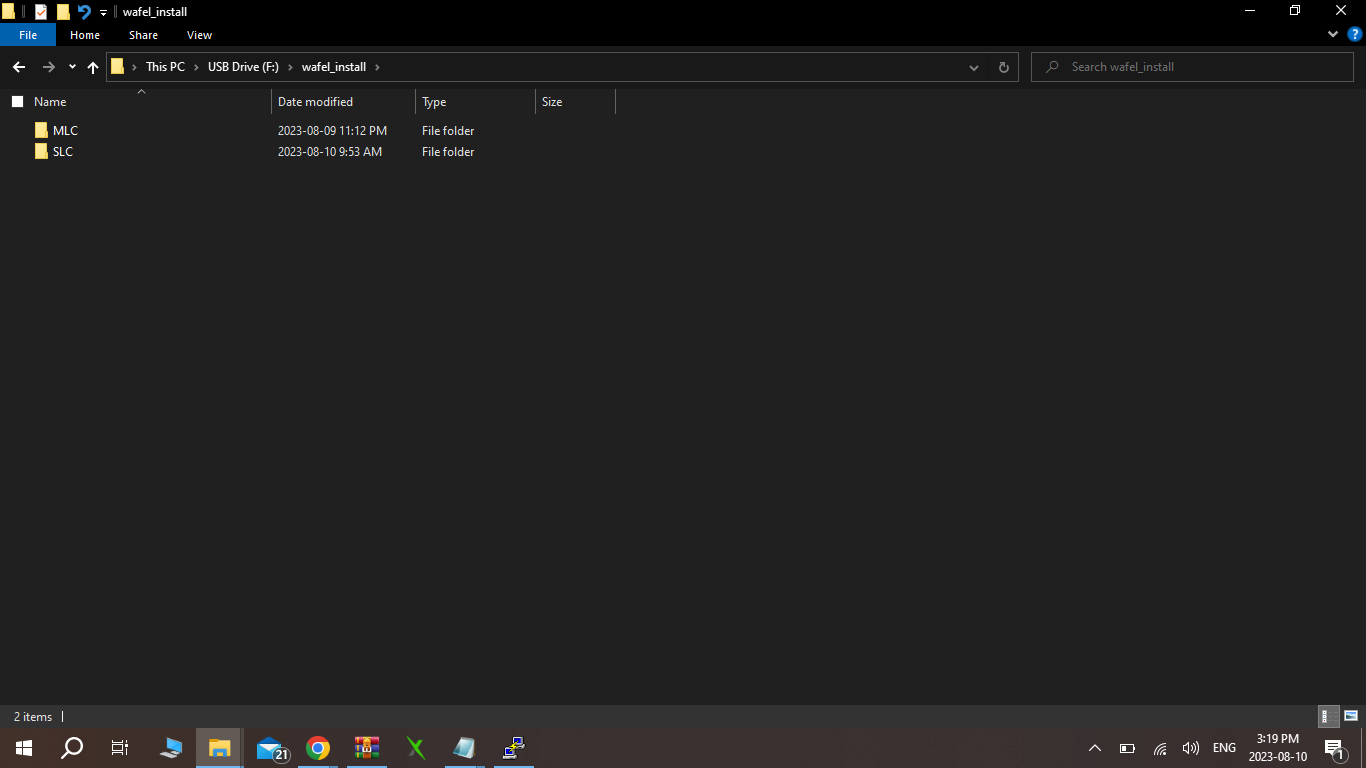
Task: Click the MLC folder icon
Action: coord(41,131)
